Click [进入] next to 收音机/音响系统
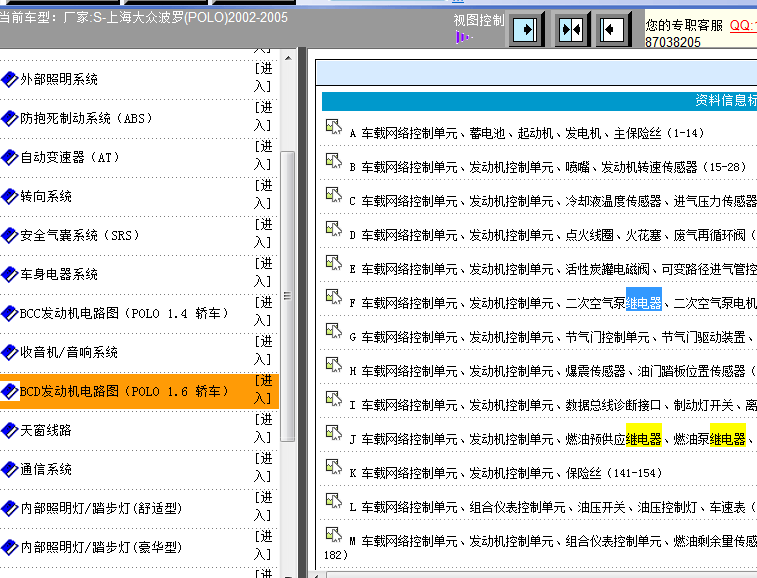757x578 pixels. pyautogui.click(x=262, y=352)
